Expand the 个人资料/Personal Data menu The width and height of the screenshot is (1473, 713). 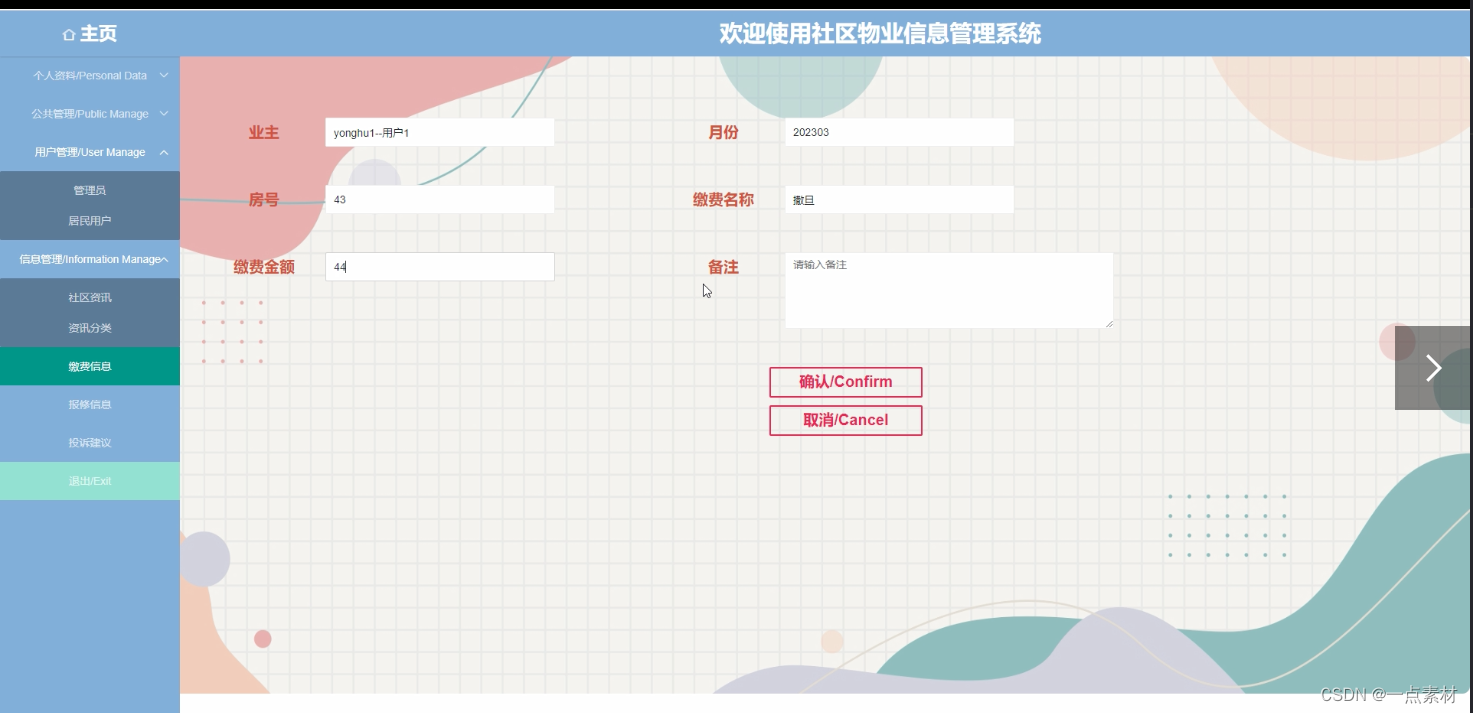(90, 75)
